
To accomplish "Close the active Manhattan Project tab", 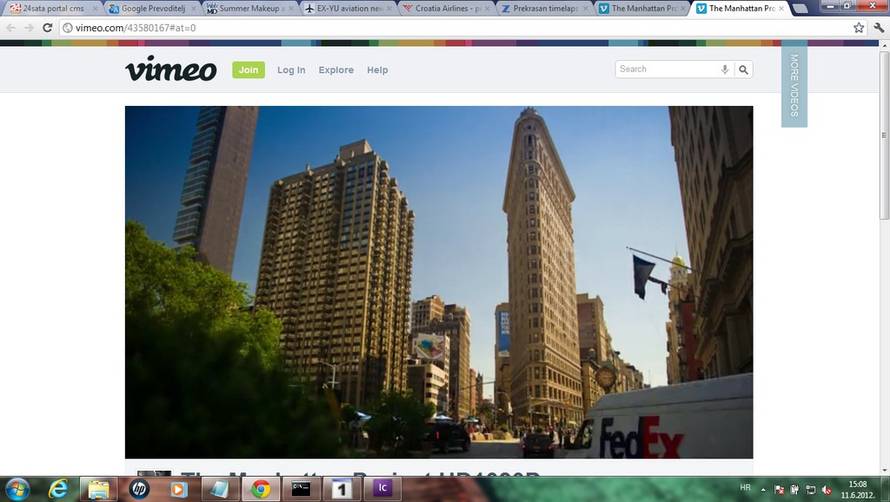I will tap(782, 9).
